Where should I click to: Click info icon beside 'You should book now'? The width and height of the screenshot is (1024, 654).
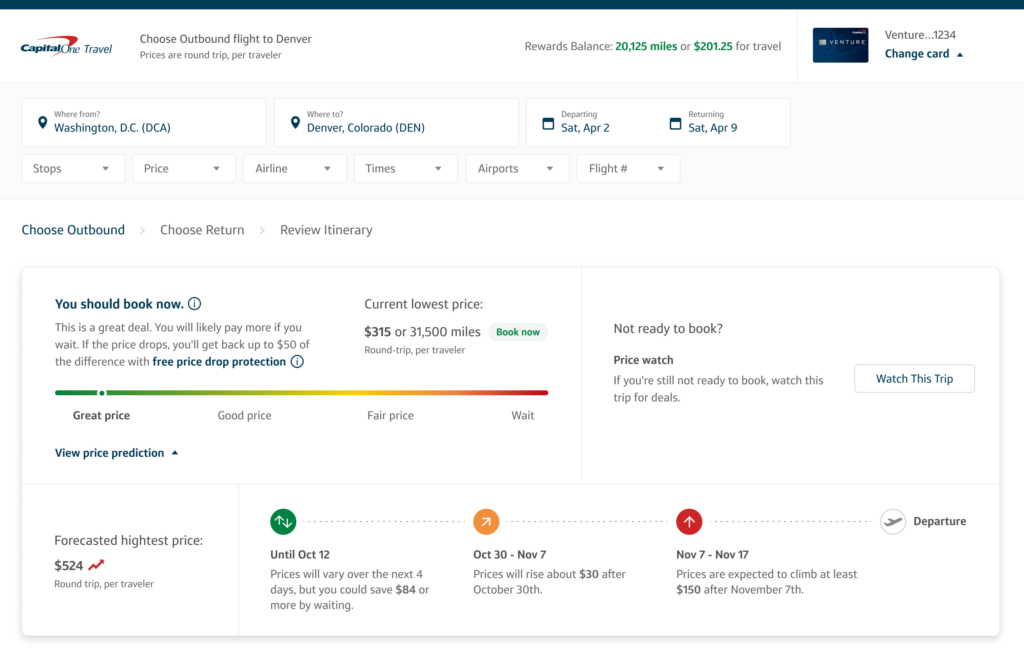[x=195, y=304]
